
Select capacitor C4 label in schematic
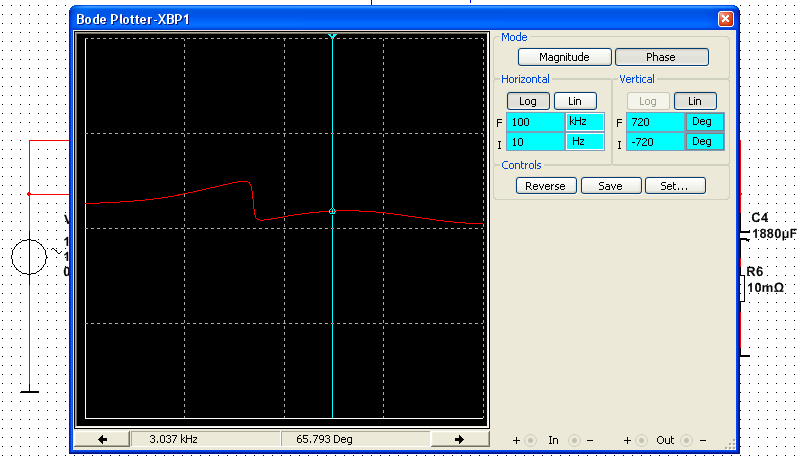[x=760, y=218]
